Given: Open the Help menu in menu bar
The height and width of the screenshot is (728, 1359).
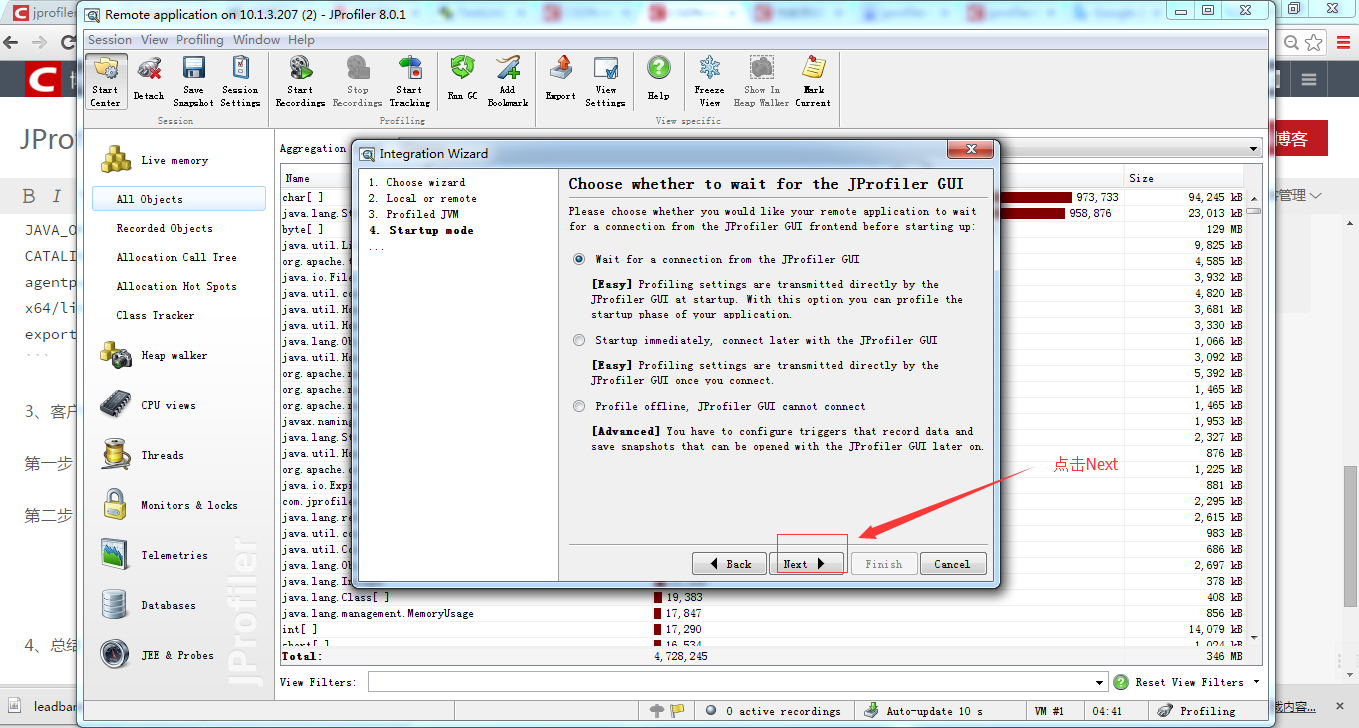Looking at the screenshot, I should click(301, 40).
